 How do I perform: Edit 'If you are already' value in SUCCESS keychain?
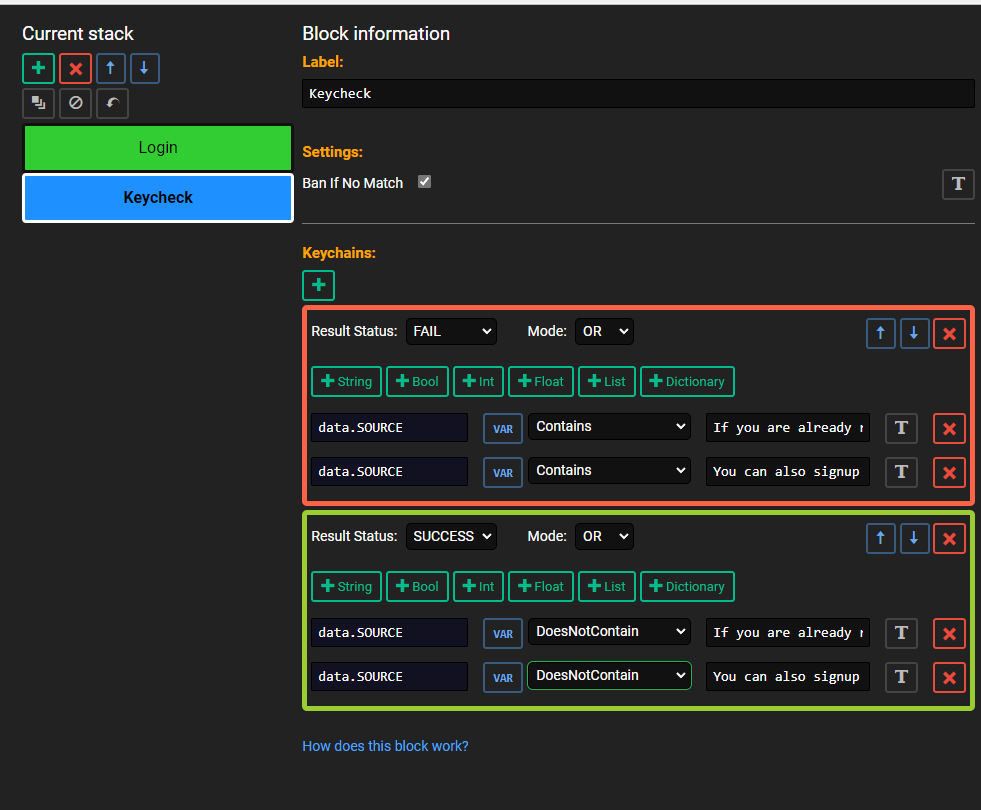point(788,632)
